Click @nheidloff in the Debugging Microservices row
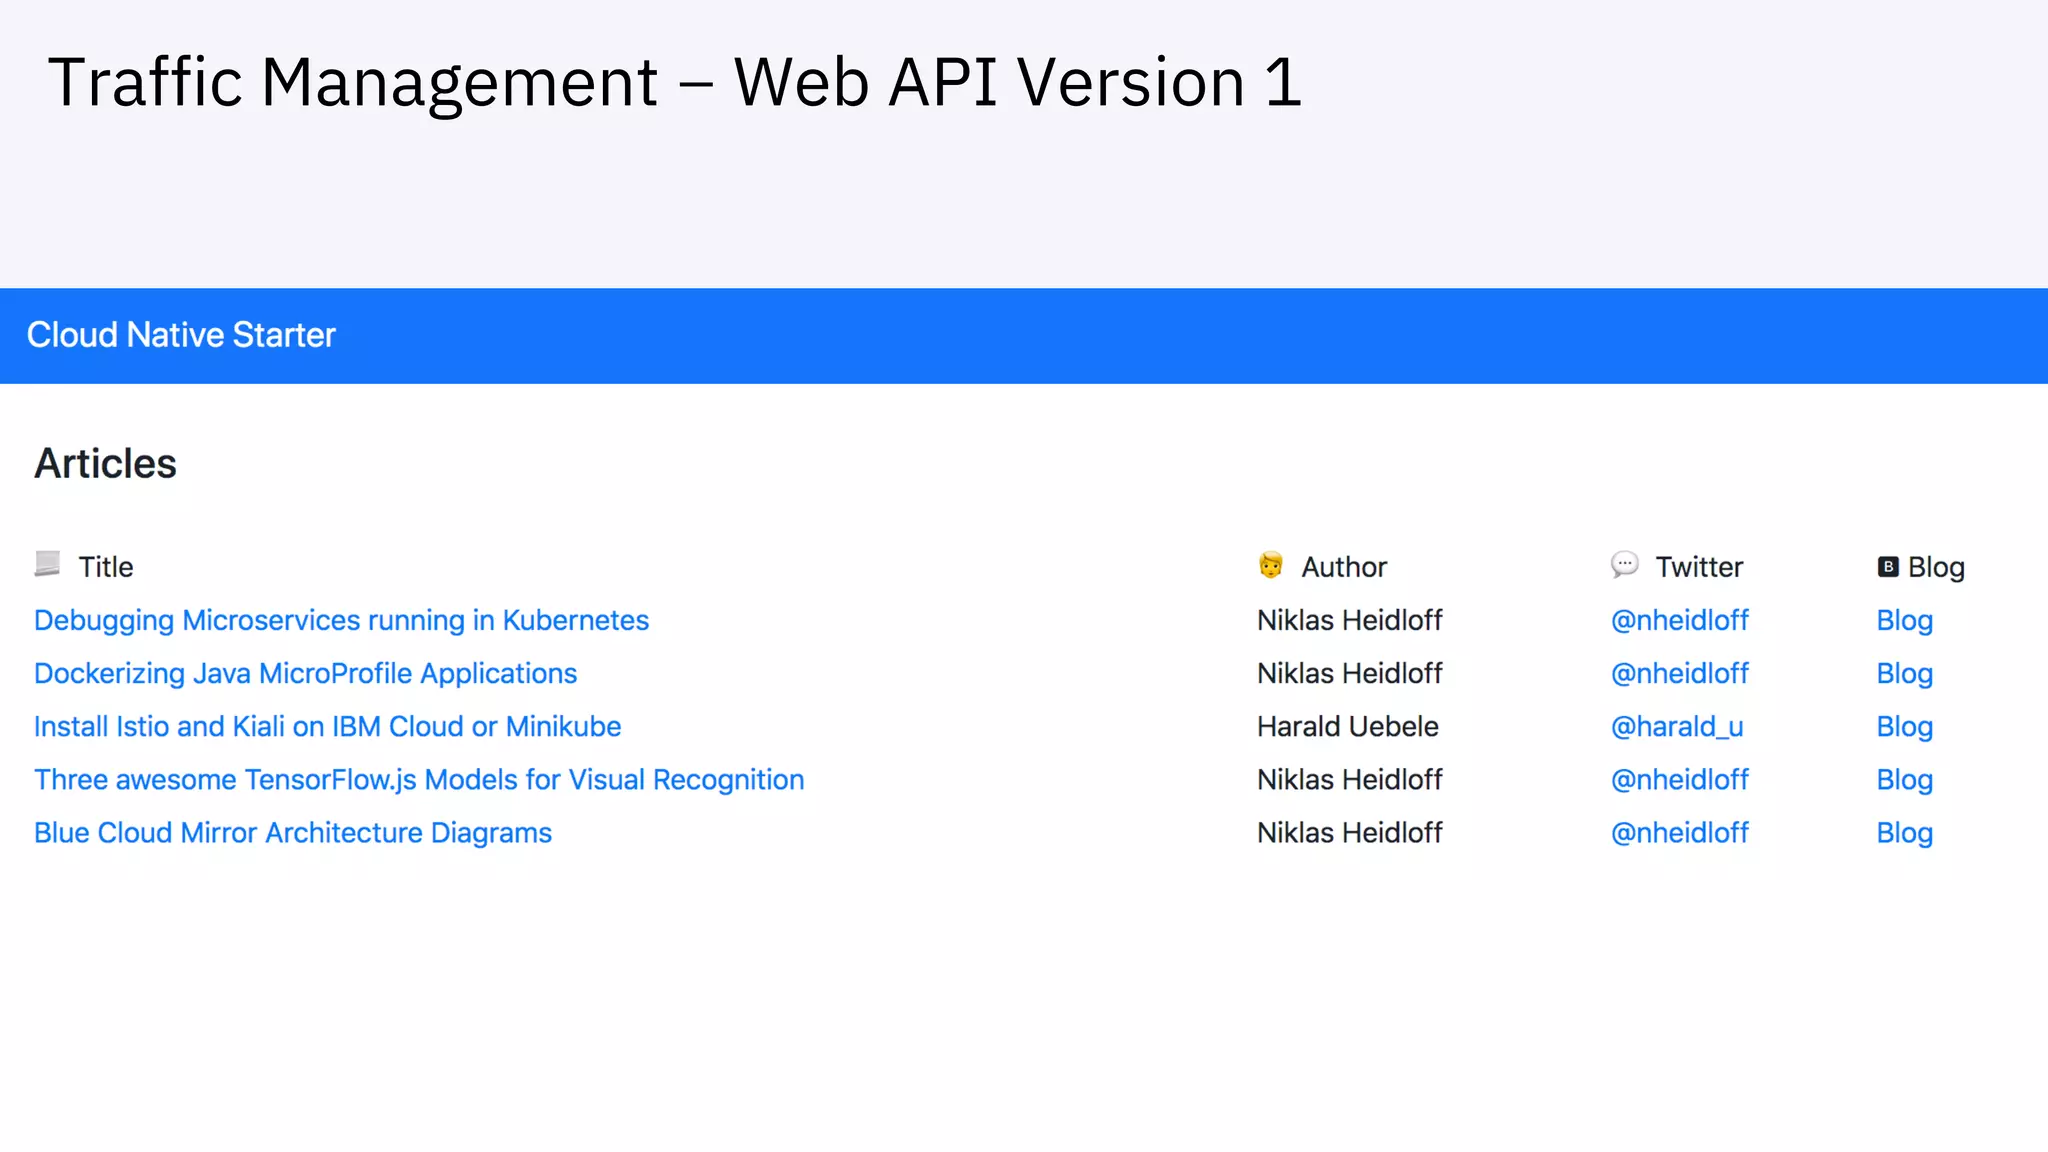 1680,621
